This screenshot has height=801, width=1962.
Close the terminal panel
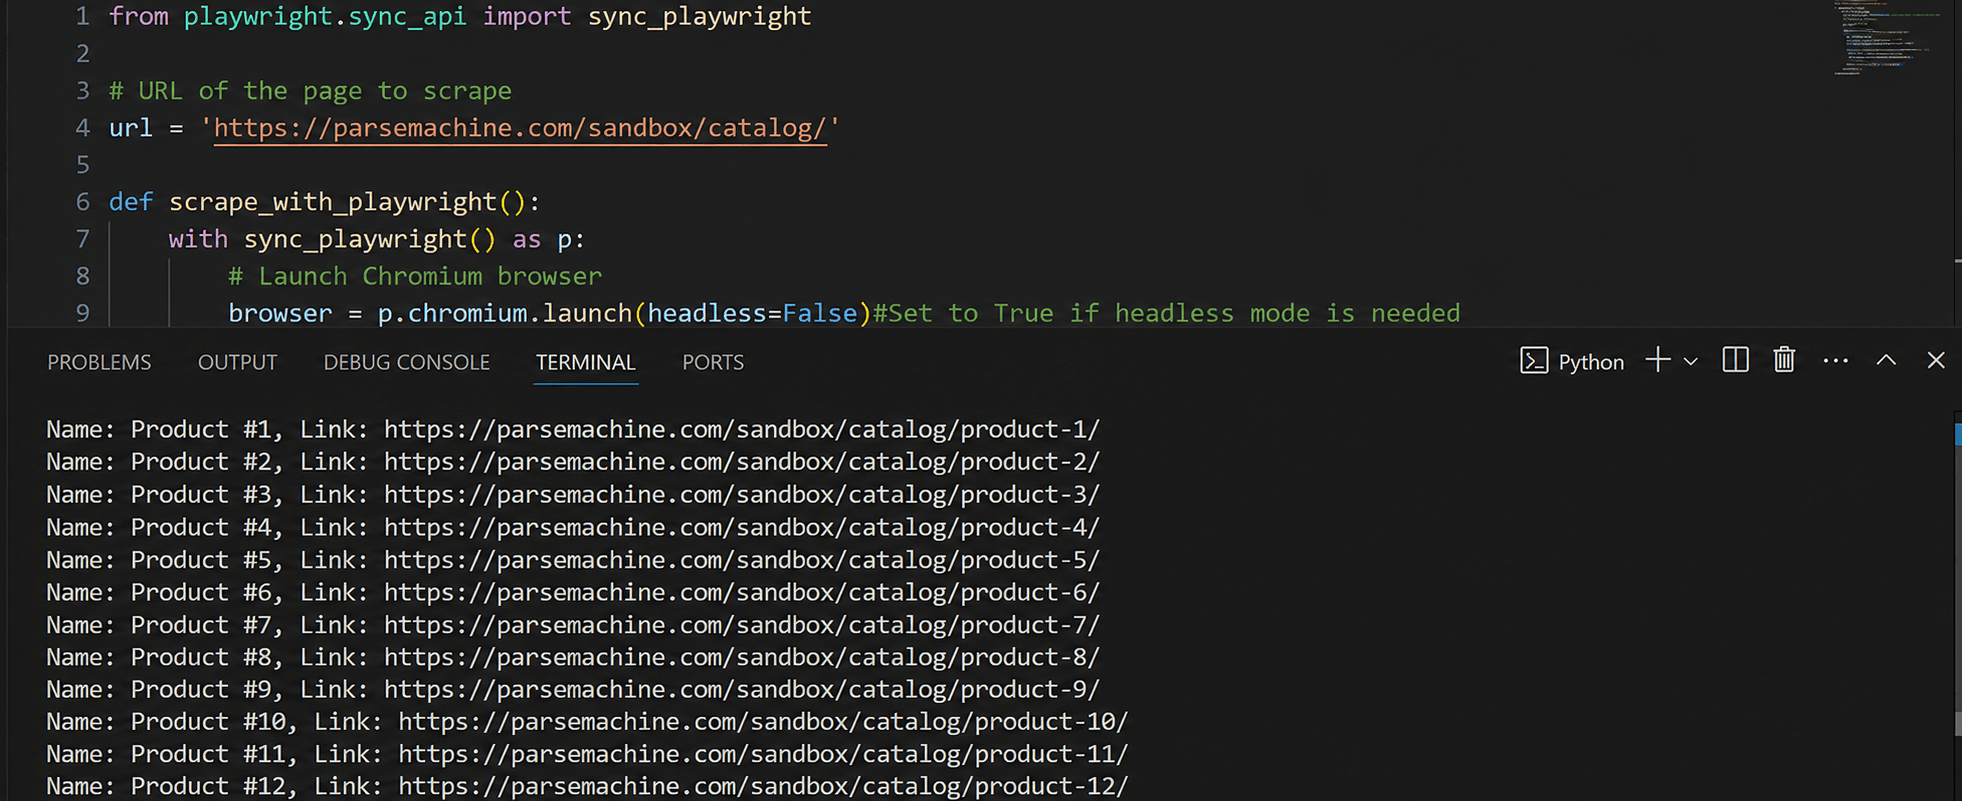[x=1936, y=360]
